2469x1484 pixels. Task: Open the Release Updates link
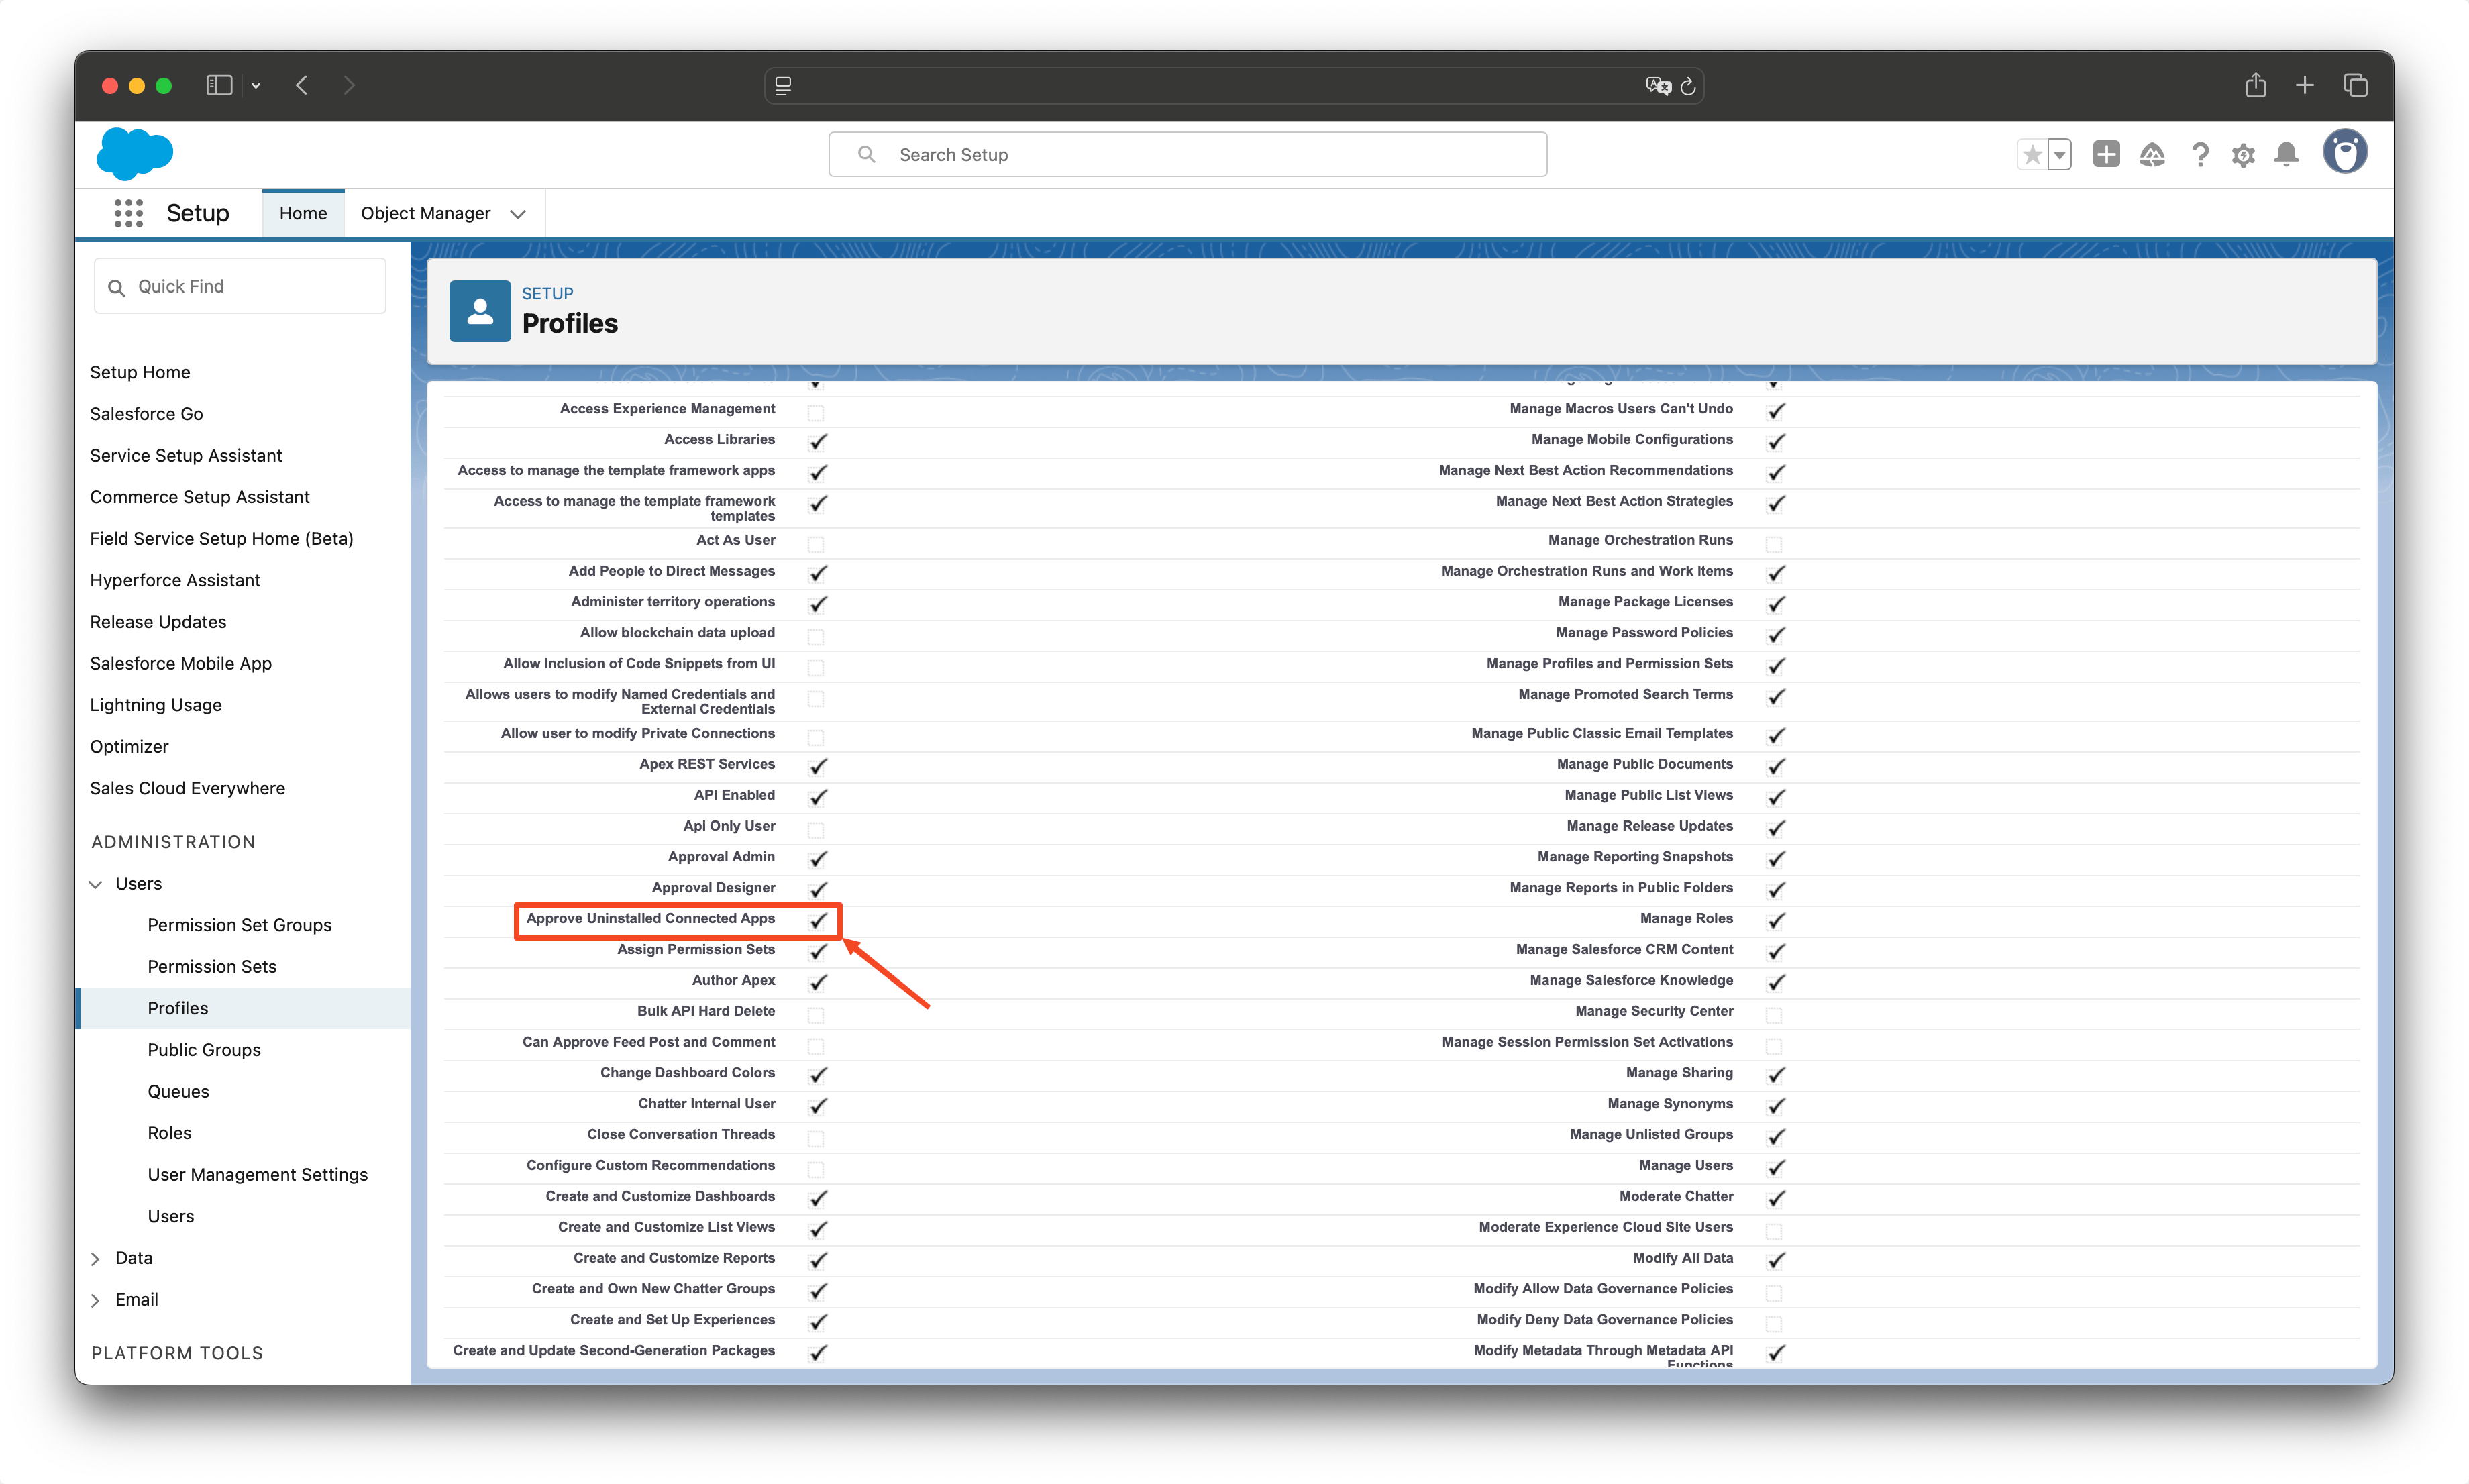(158, 621)
